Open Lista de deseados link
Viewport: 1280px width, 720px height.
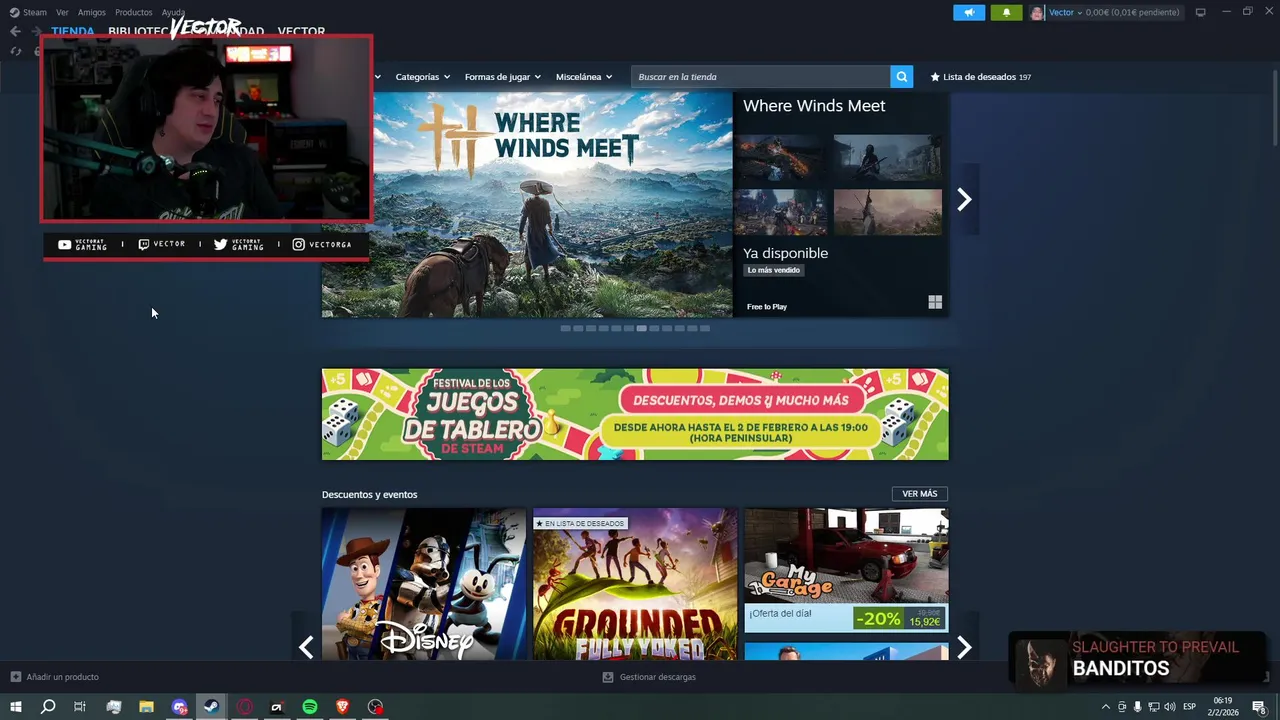pyautogui.click(x=980, y=77)
